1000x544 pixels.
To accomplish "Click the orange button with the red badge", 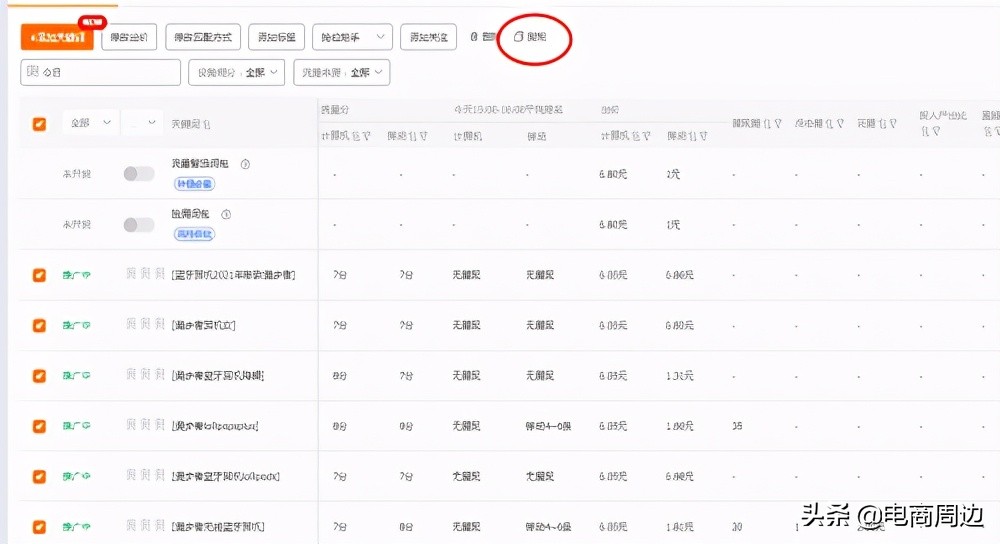I will click(57, 37).
